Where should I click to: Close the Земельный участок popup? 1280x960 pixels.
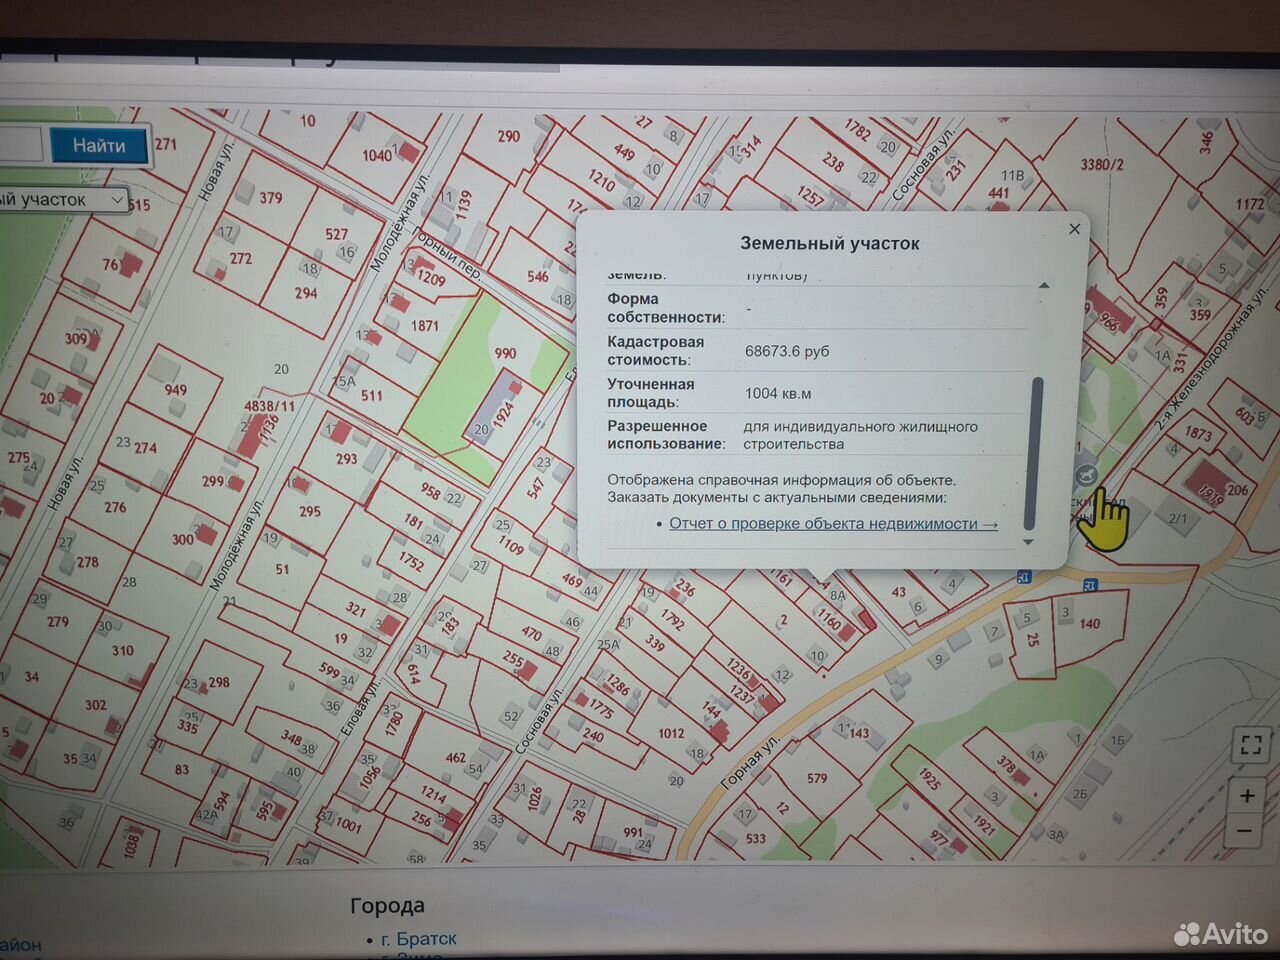1074,229
